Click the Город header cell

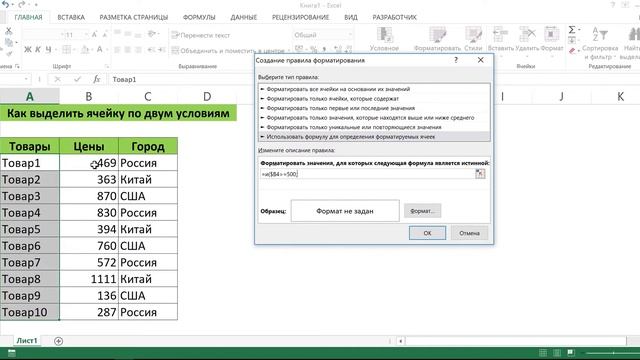click(148, 146)
